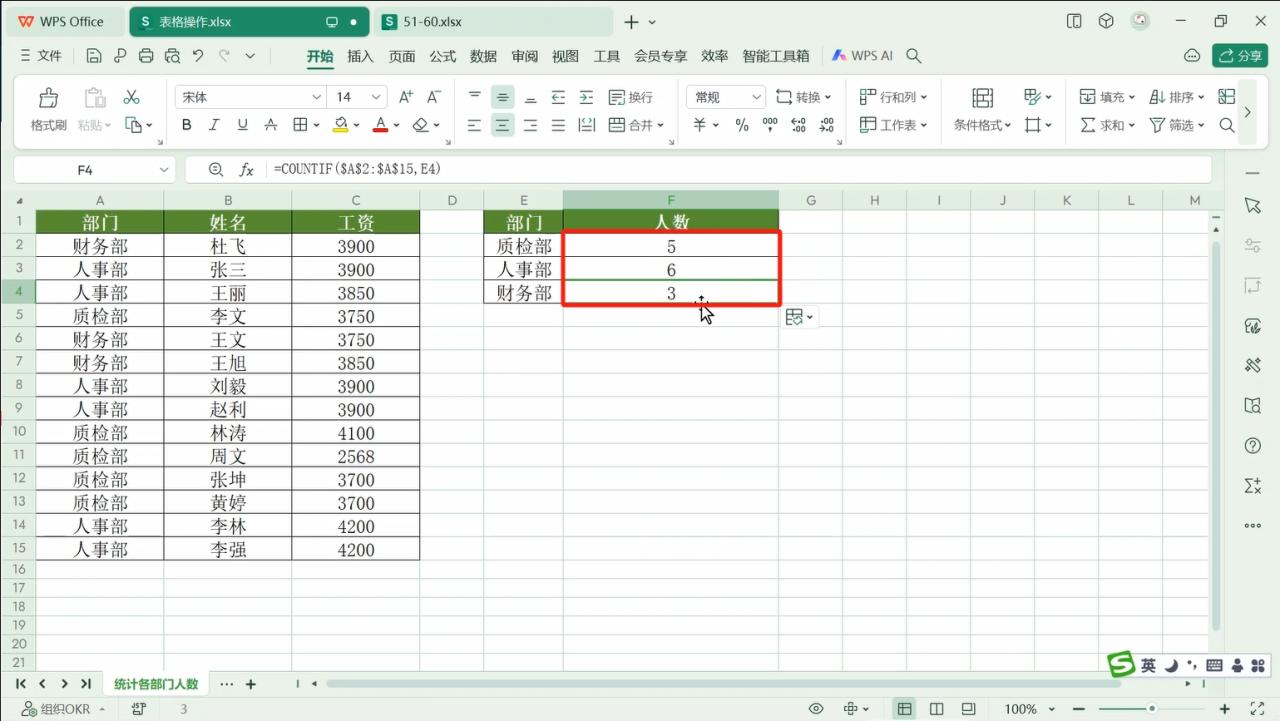
Task: Click the 填充 Fill button
Action: pyautogui.click(x=1107, y=97)
